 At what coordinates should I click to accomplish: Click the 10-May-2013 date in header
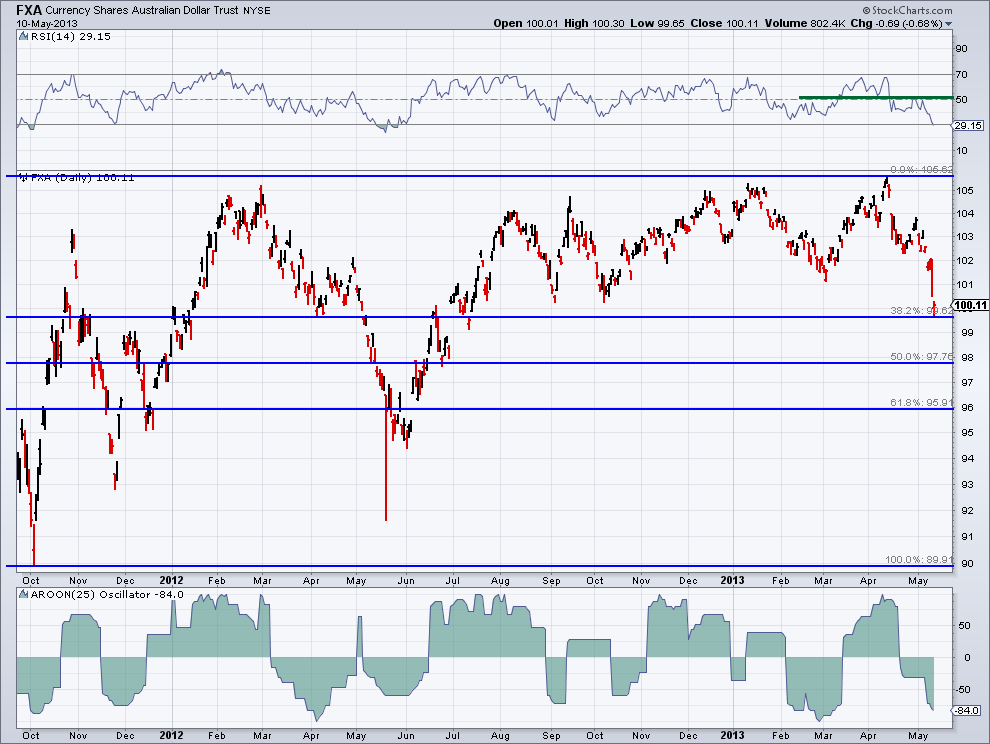click(x=47, y=23)
